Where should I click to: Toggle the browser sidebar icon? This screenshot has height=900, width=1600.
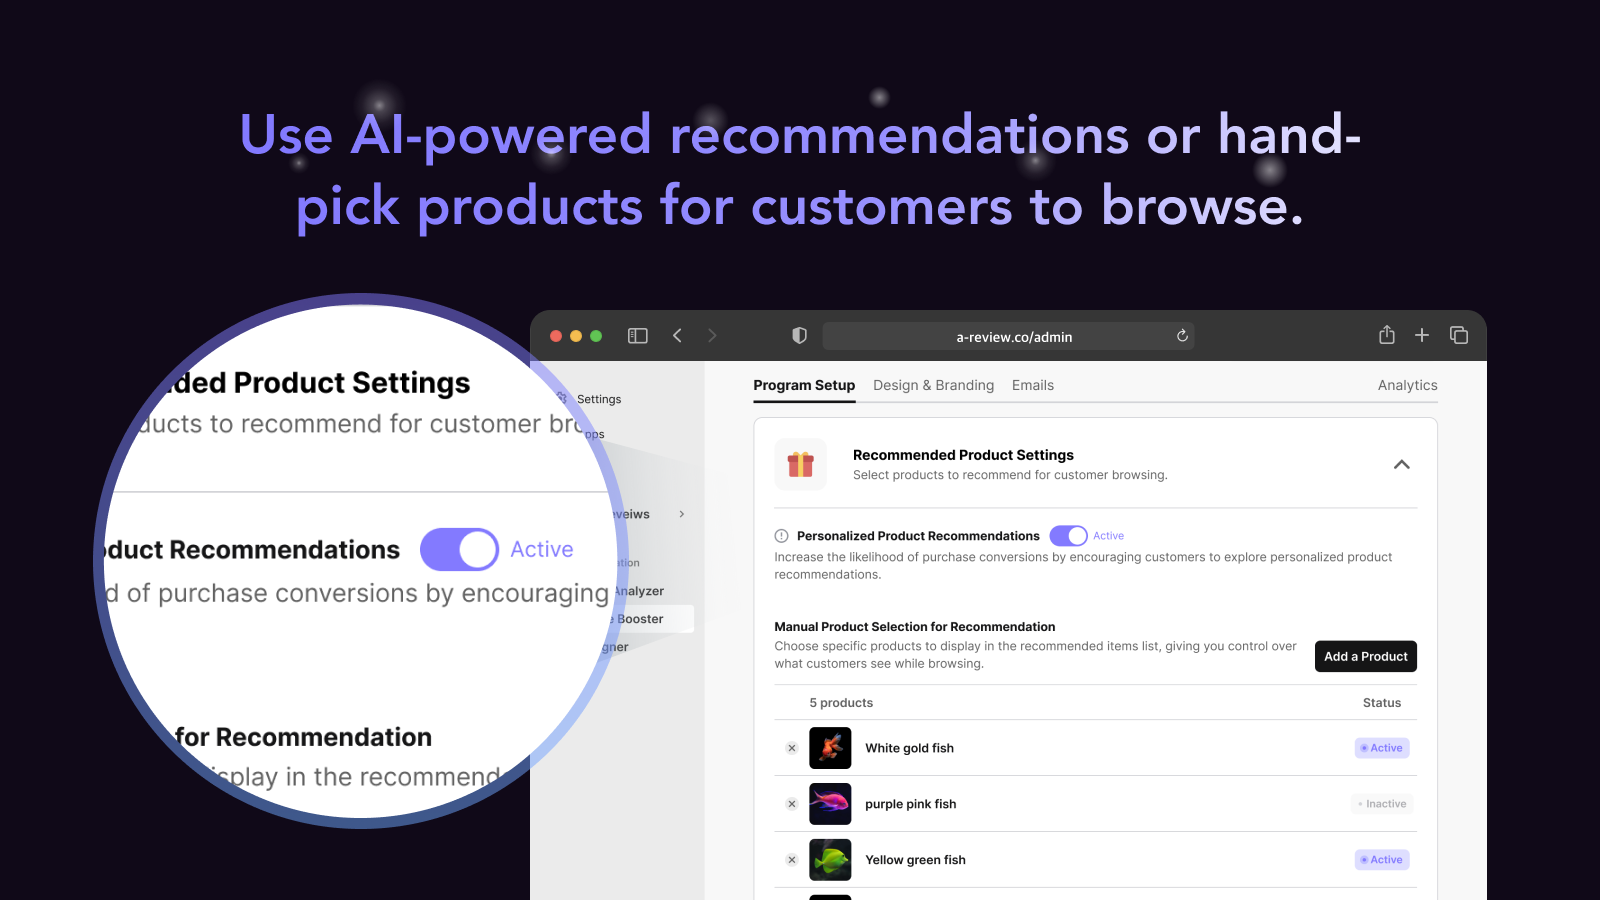click(x=637, y=335)
